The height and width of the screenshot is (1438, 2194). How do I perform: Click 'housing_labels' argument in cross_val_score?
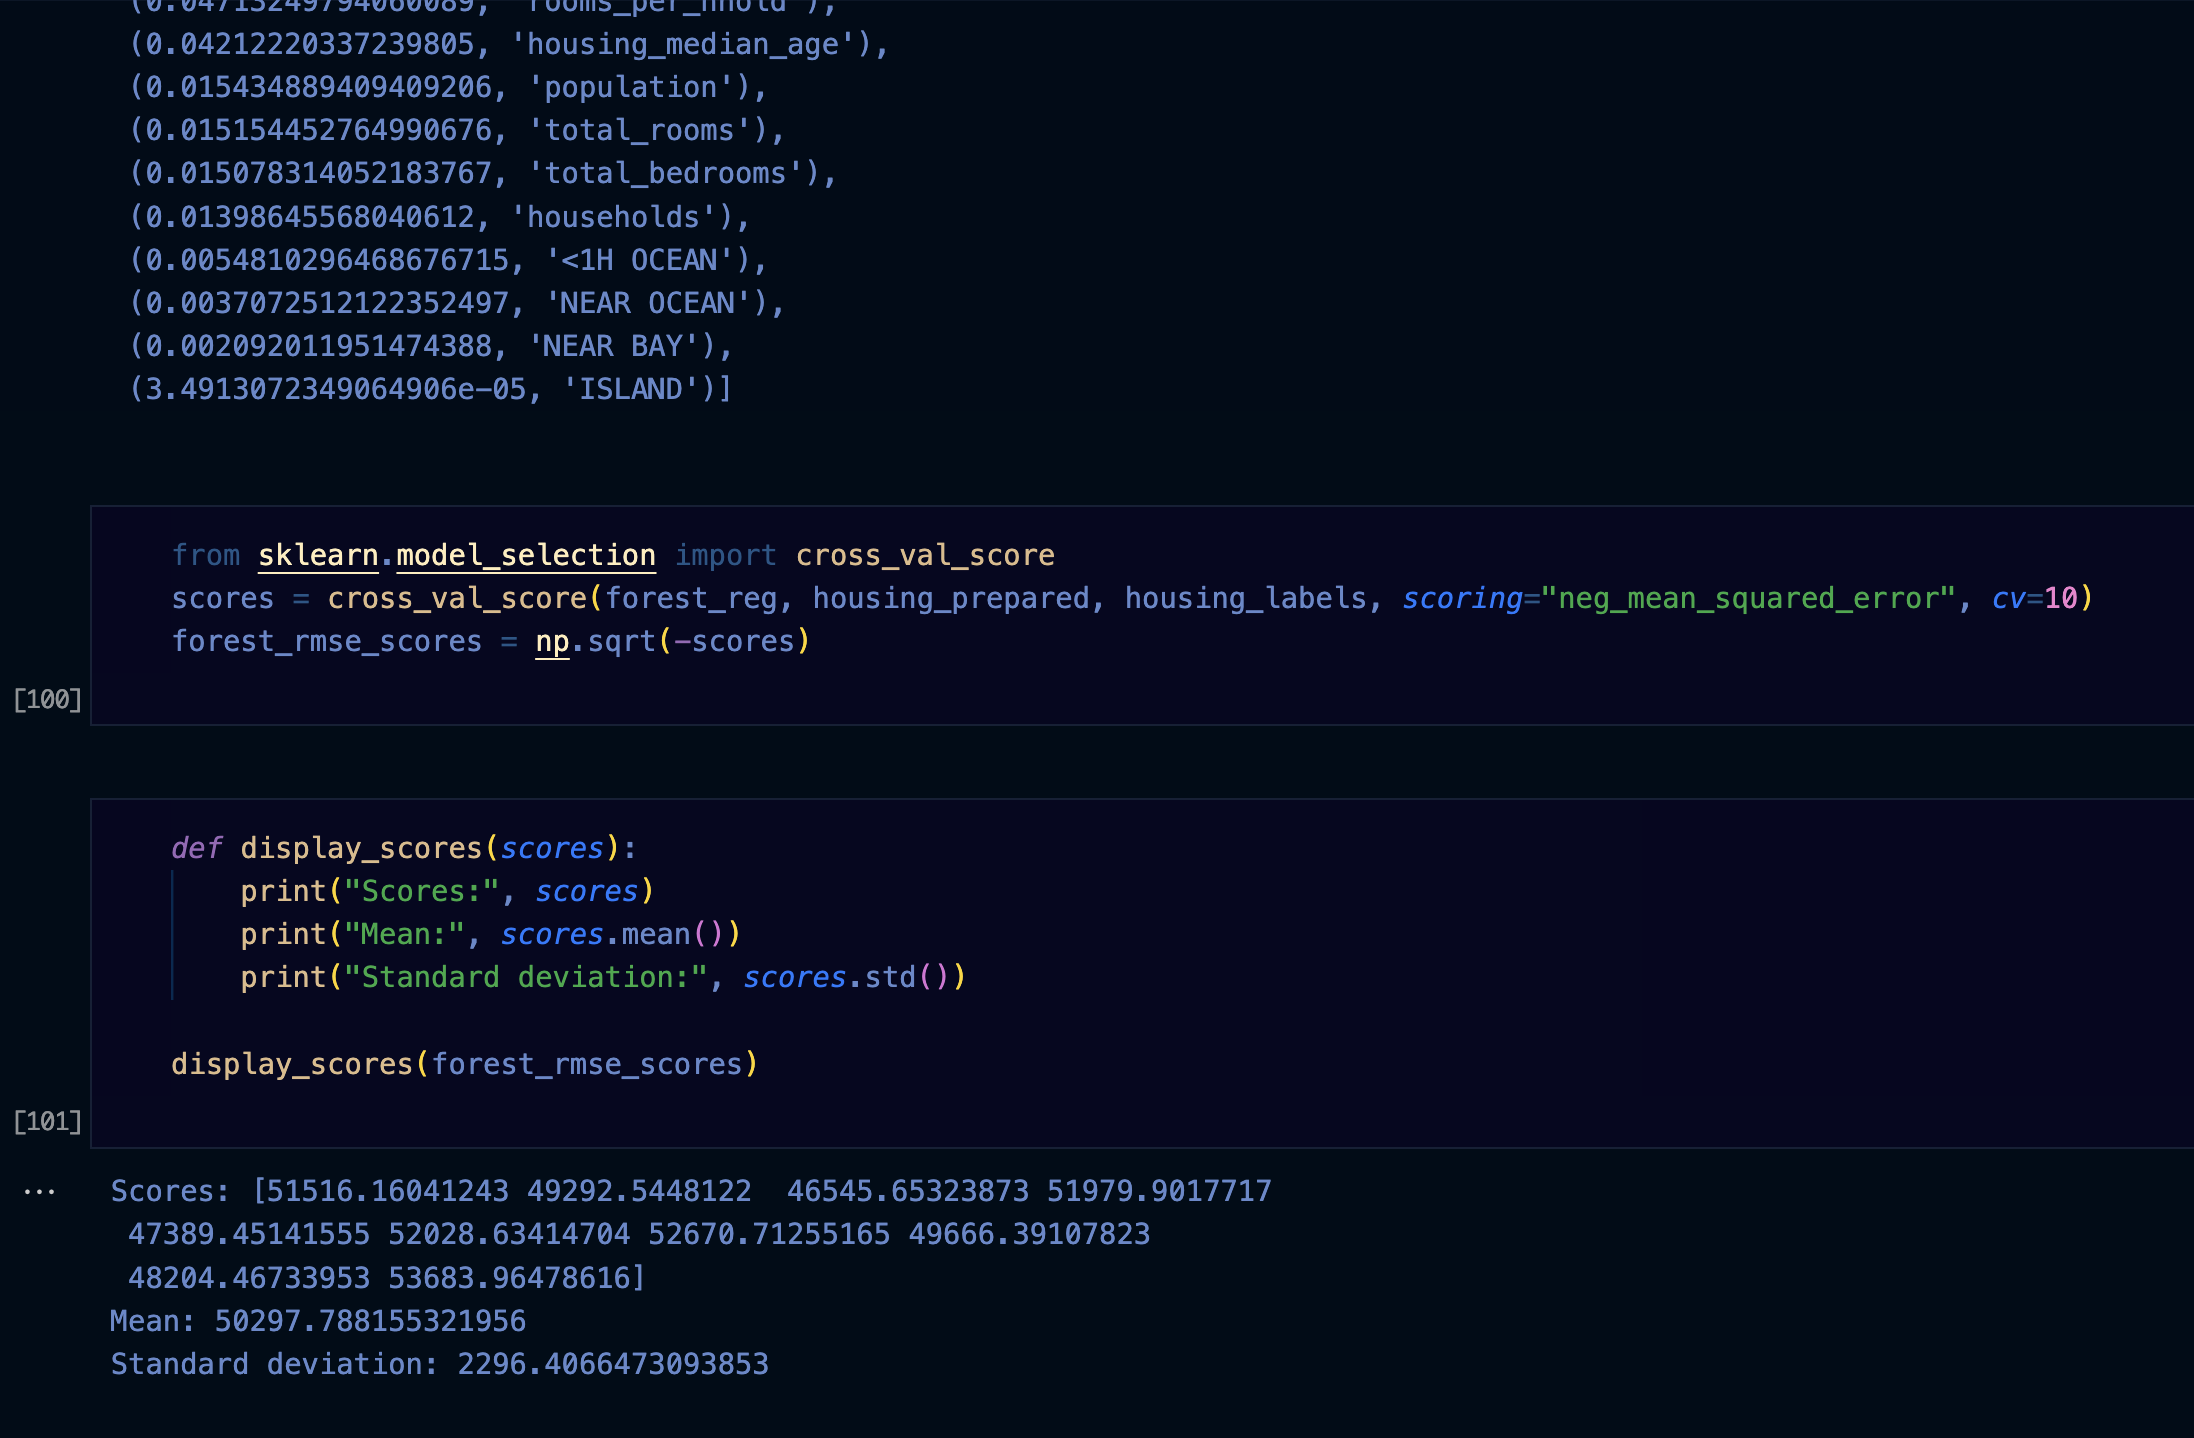coord(1246,598)
